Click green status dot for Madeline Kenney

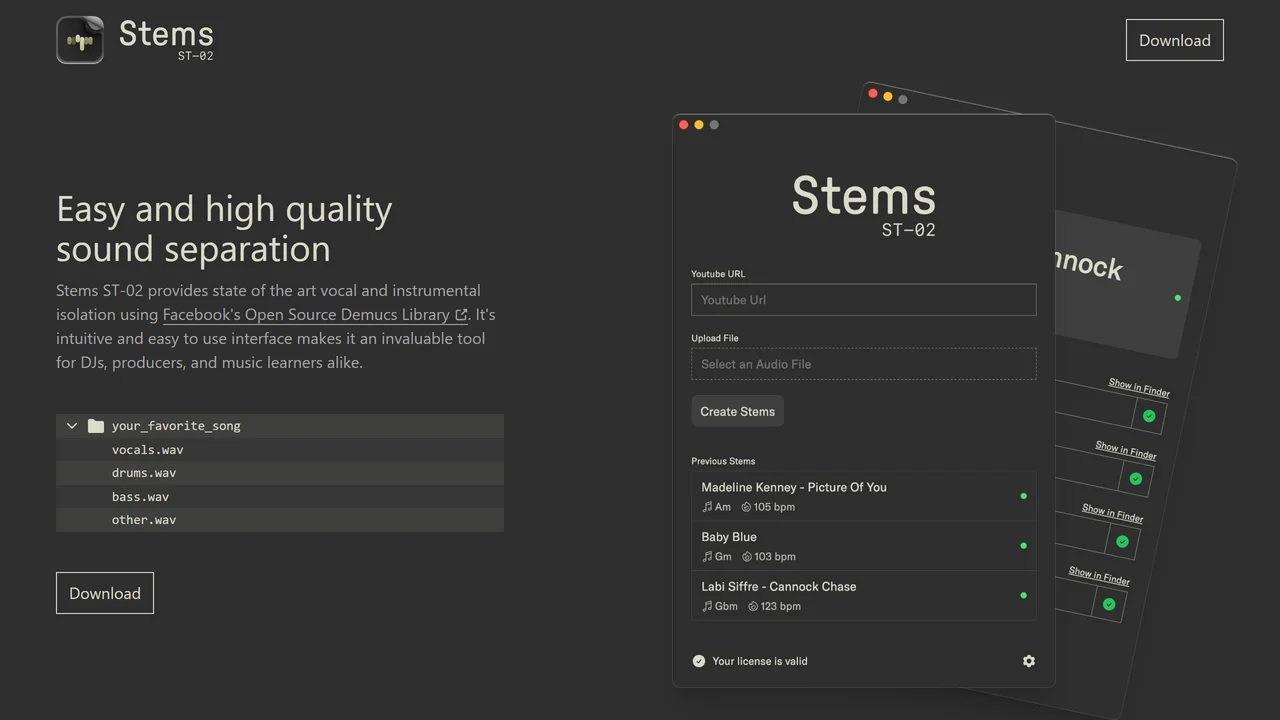point(1023,496)
